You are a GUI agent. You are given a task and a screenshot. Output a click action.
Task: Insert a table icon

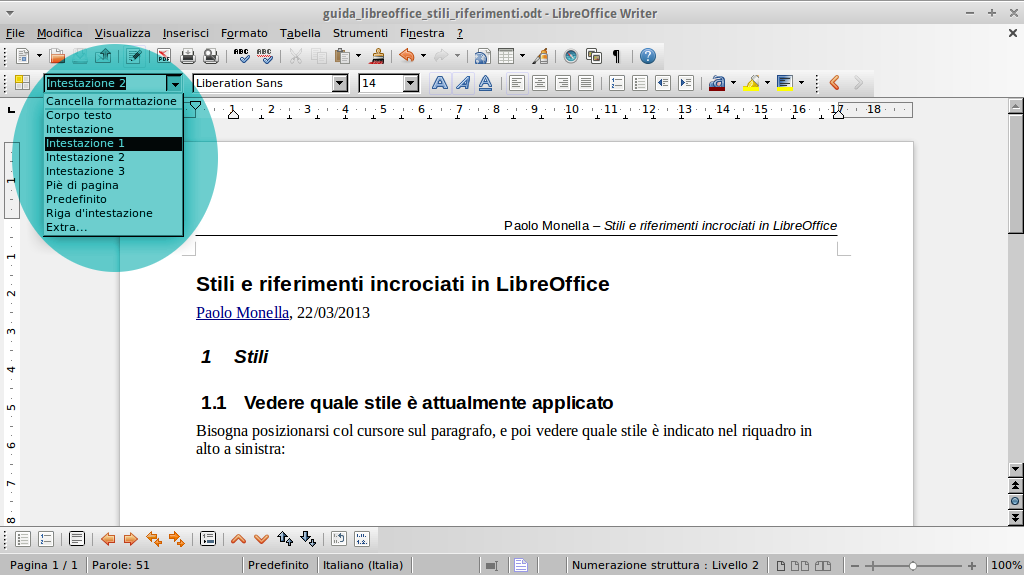pyautogui.click(x=506, y=56)
